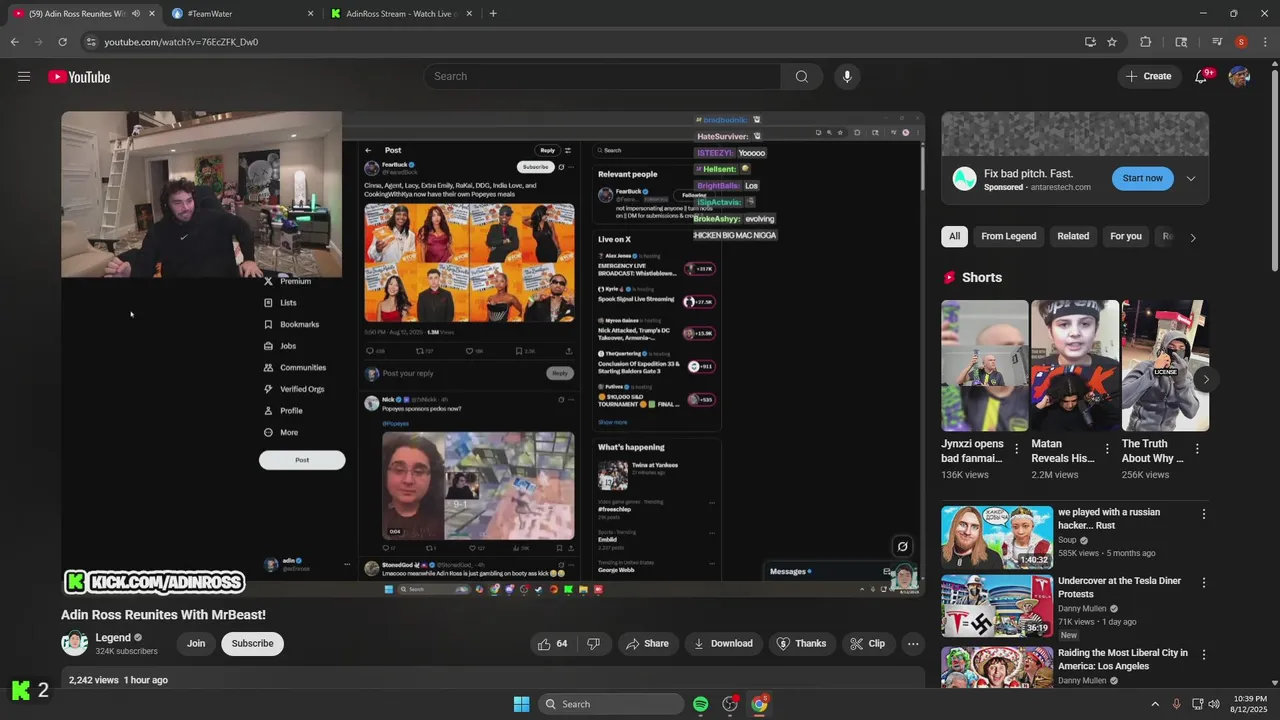Screen dimensions: 1280x720
Task: Open the Tesla Diner Protests video thumbnail
Action: click(997, 606)
